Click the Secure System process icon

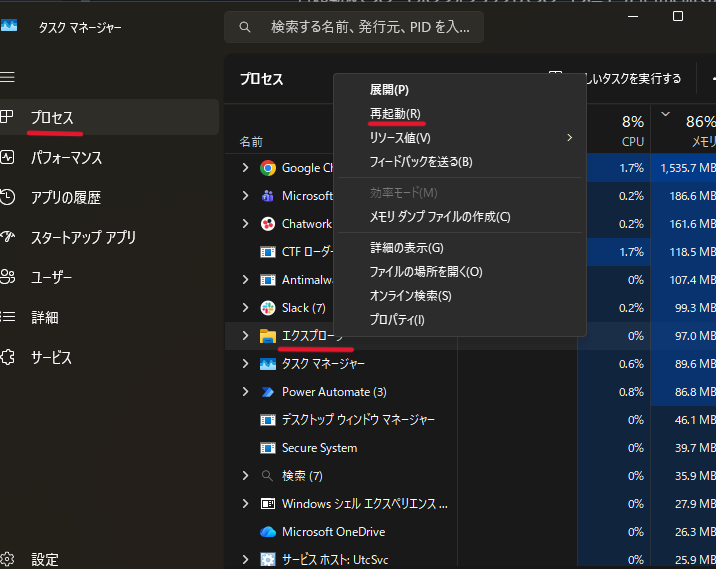pyautogui.click(x=268, y=448)
